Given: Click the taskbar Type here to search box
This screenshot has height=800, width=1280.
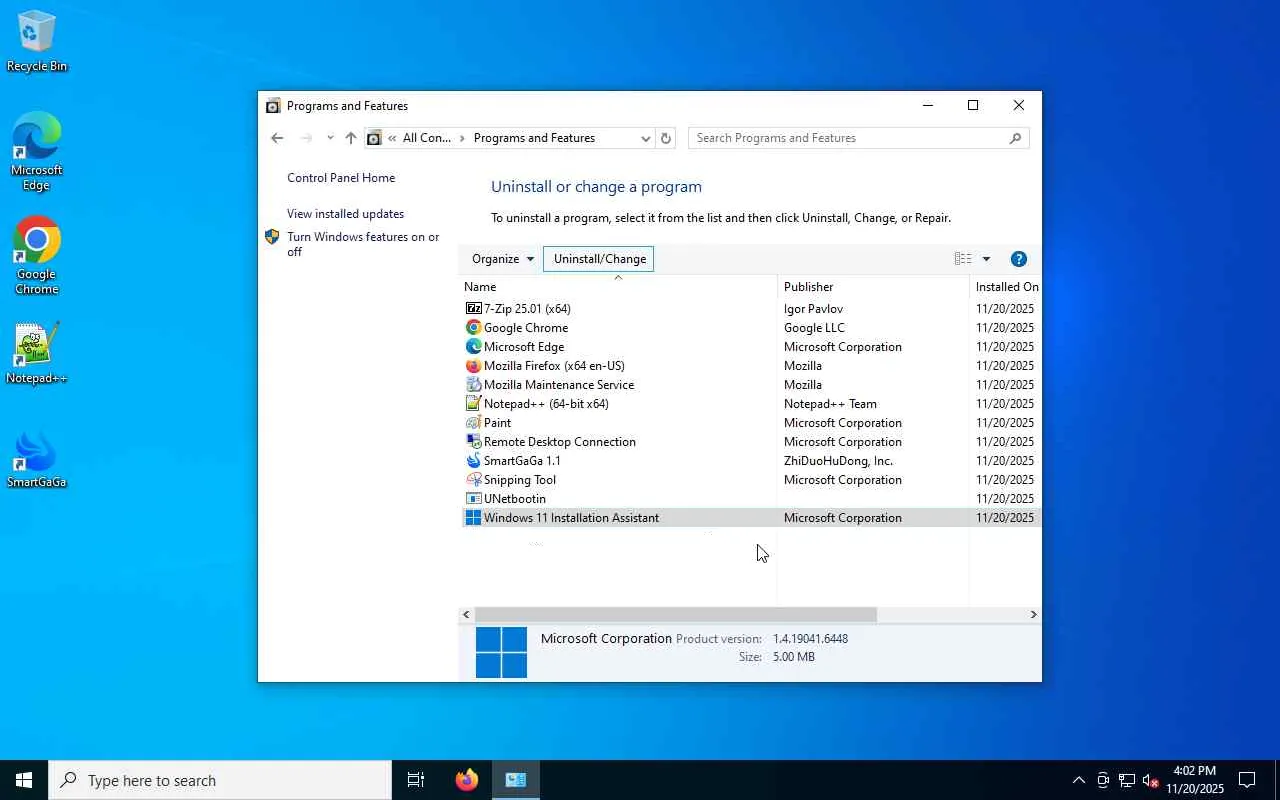Looking at the screenshot, I should click(x=220, y=780).
